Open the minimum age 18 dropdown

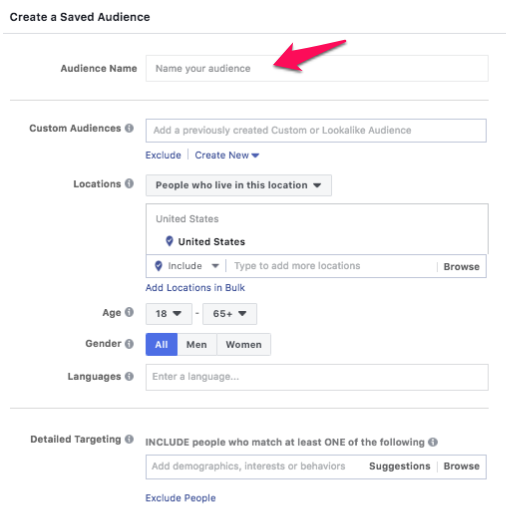169,314
